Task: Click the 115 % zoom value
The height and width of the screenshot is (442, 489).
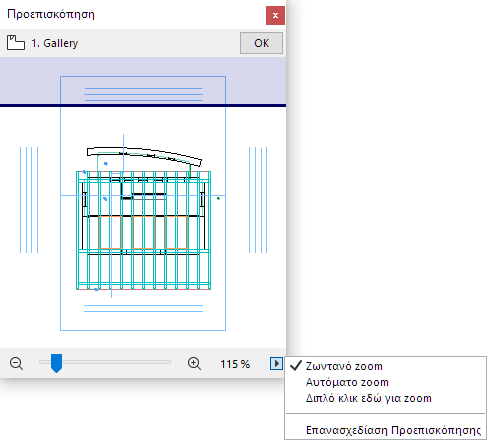Action: 235,364
